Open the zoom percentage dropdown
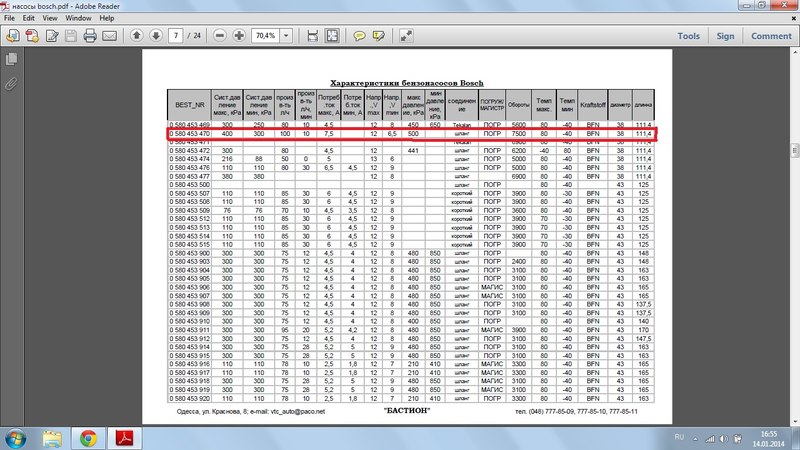This screenshot has height=450, width=800. click(286, 36)
